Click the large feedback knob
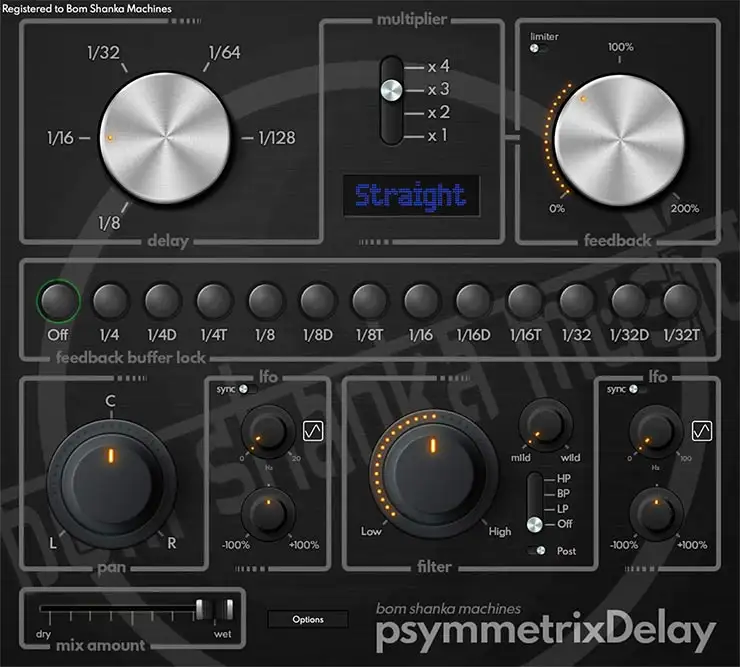 pos(619,140)
